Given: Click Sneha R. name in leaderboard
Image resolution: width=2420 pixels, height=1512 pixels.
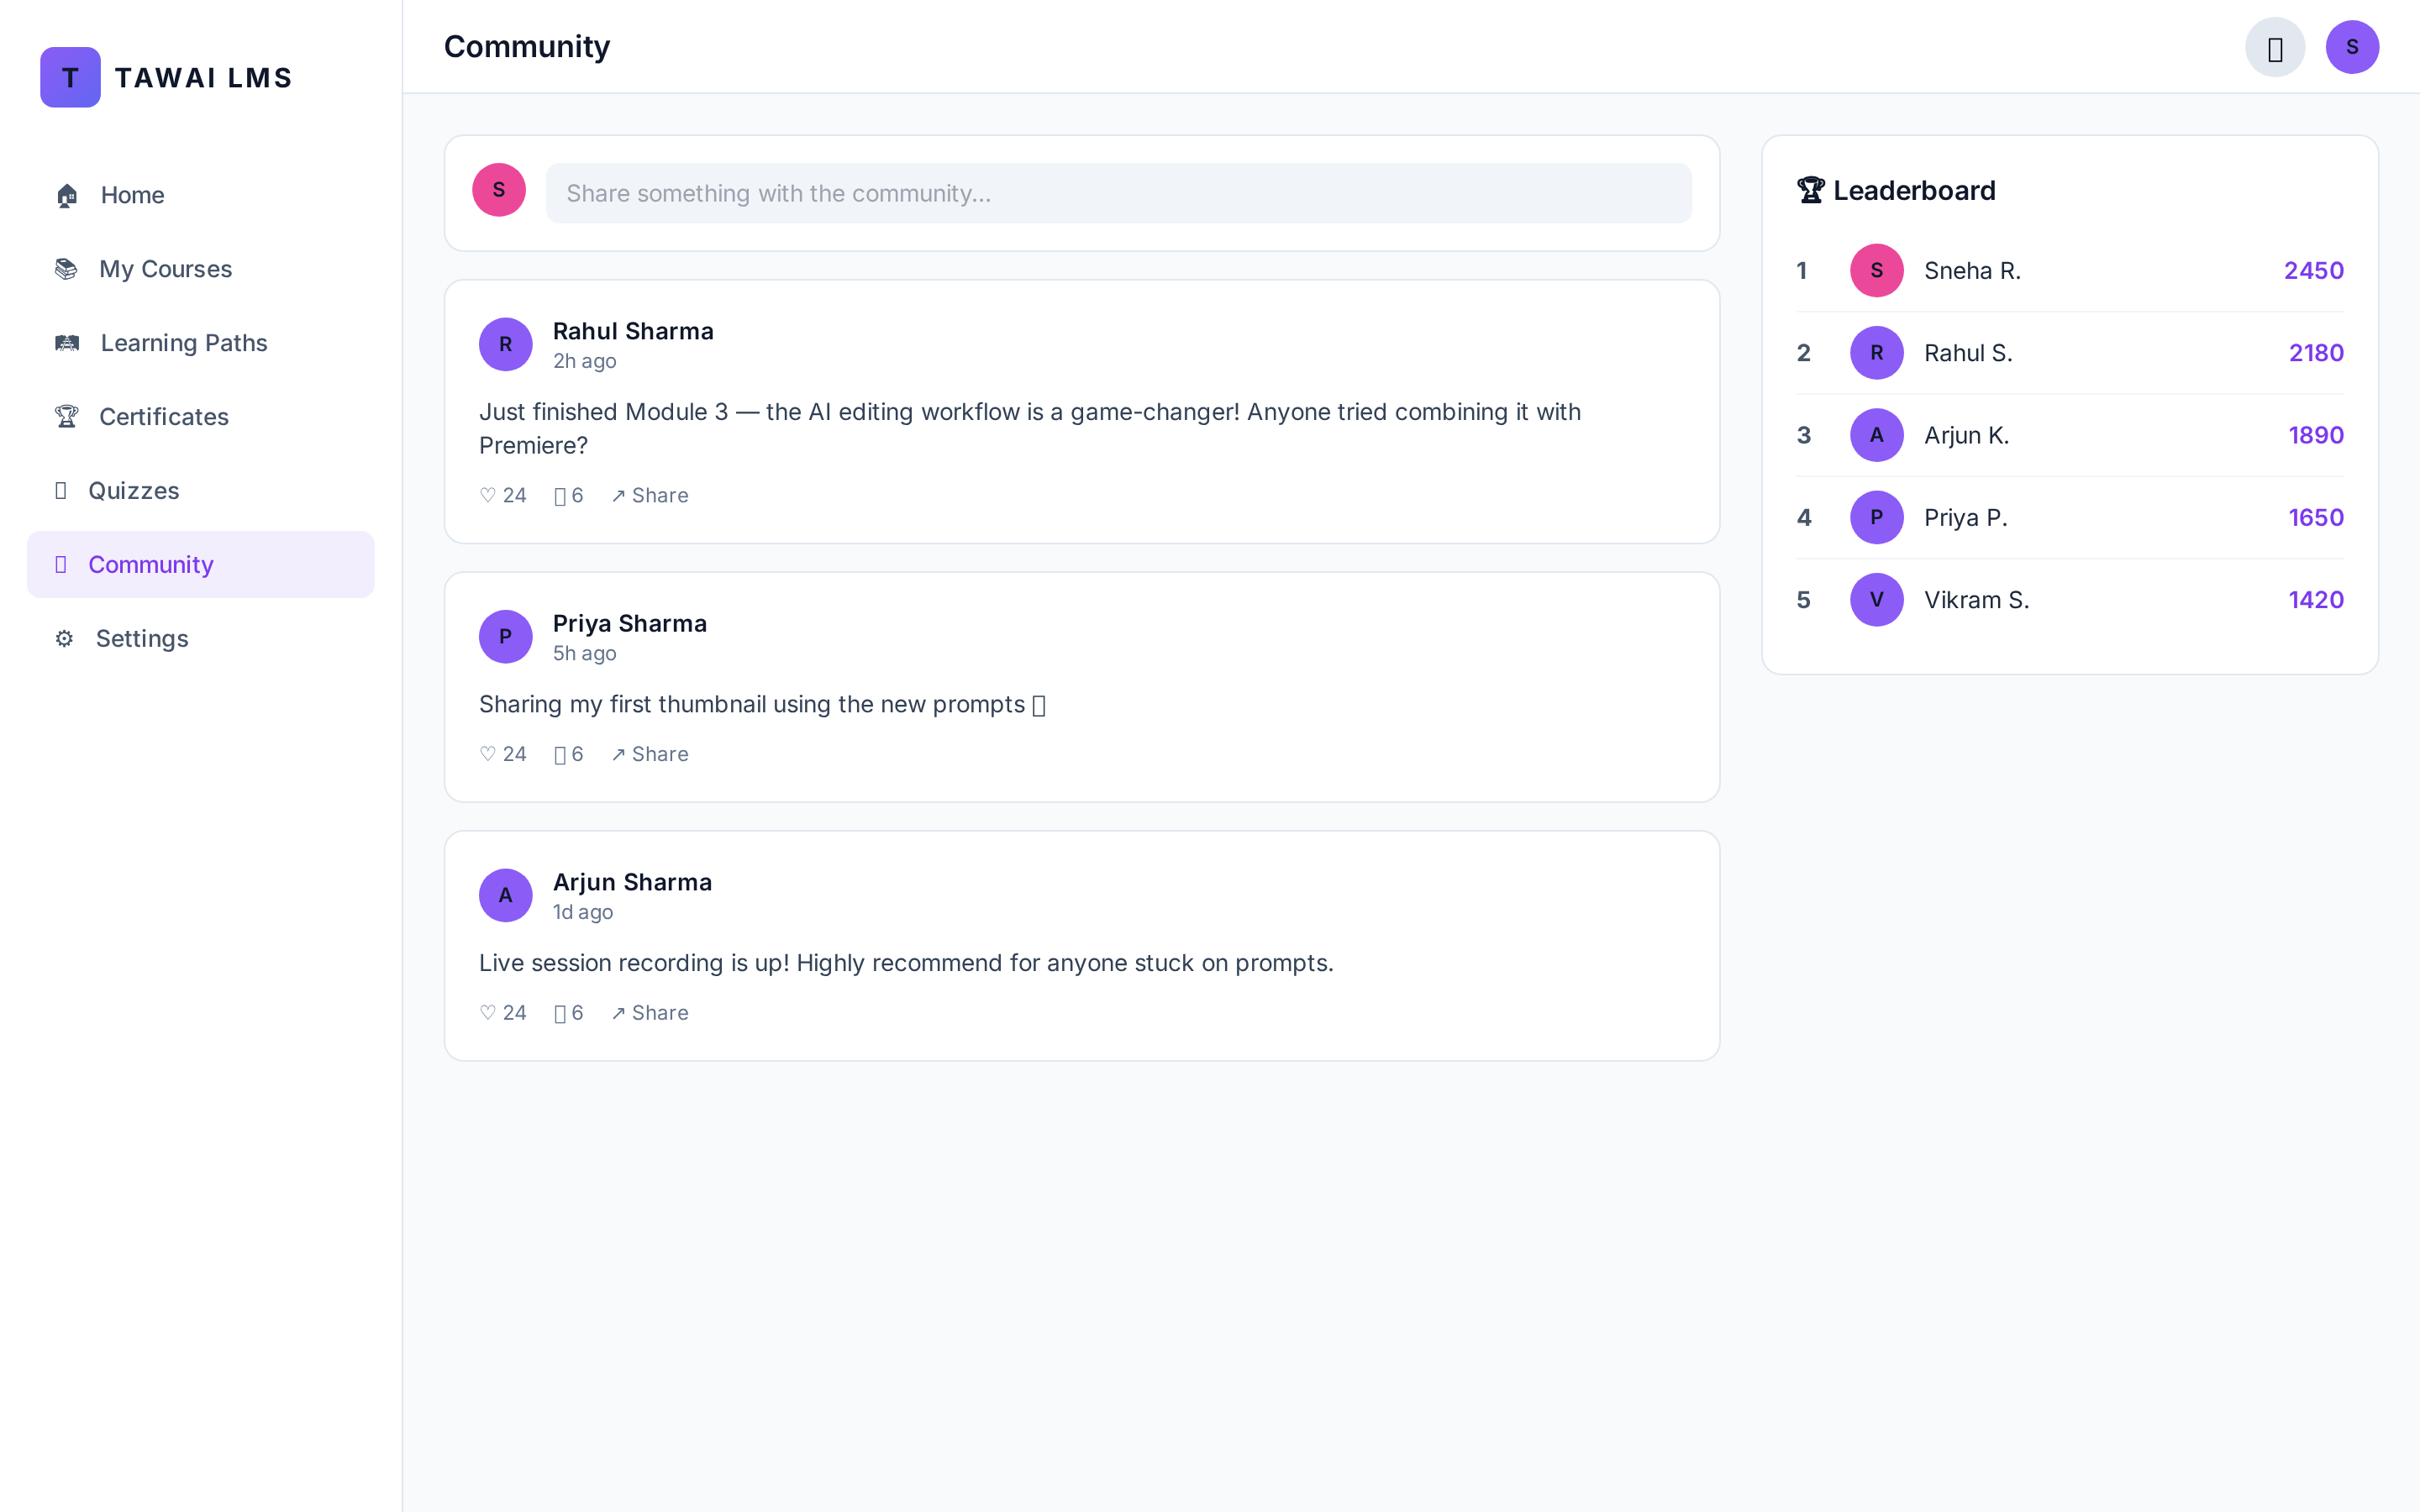Looking at the screenshot, I should [x=1972, y=270].
